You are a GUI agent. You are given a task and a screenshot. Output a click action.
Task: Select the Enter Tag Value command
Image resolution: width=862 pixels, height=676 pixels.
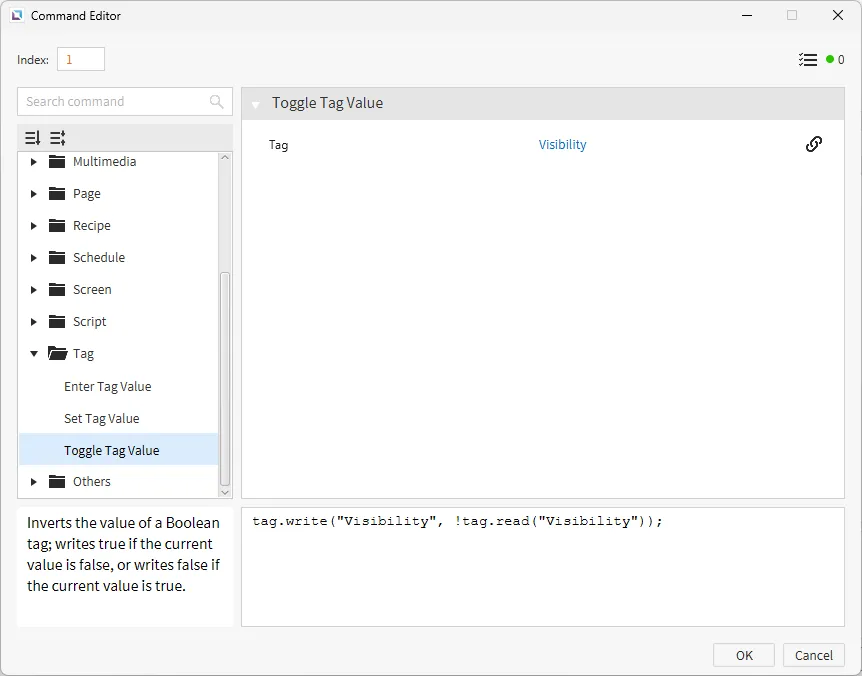[108, 387]
